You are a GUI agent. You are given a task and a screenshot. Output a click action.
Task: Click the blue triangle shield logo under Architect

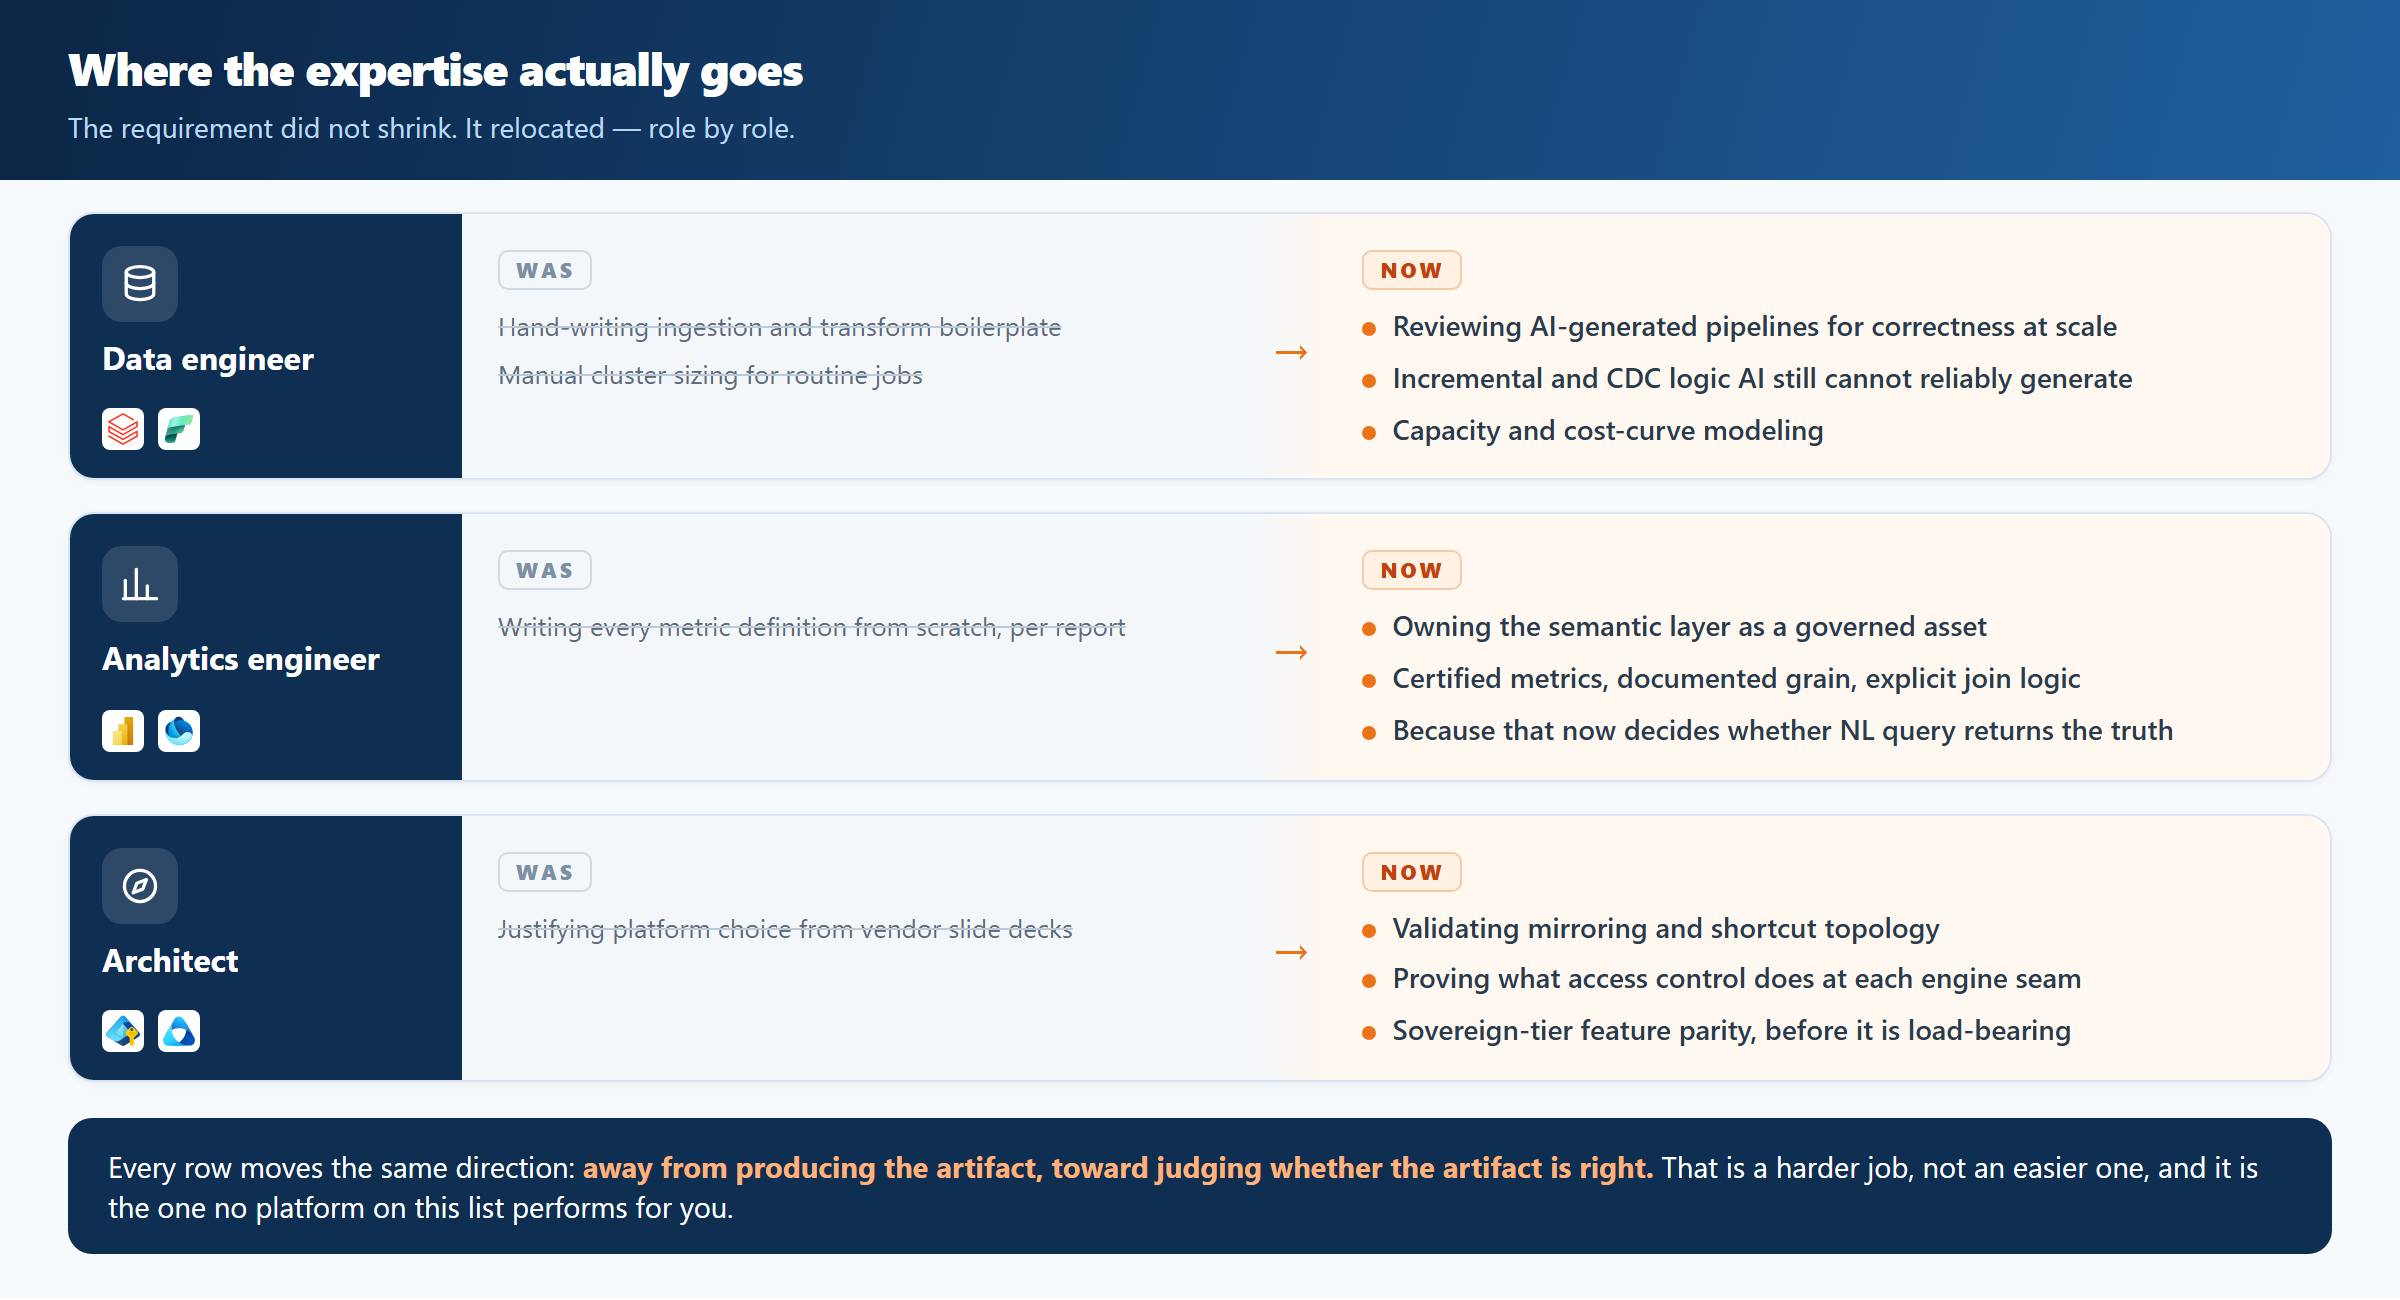click(179, 1031)
